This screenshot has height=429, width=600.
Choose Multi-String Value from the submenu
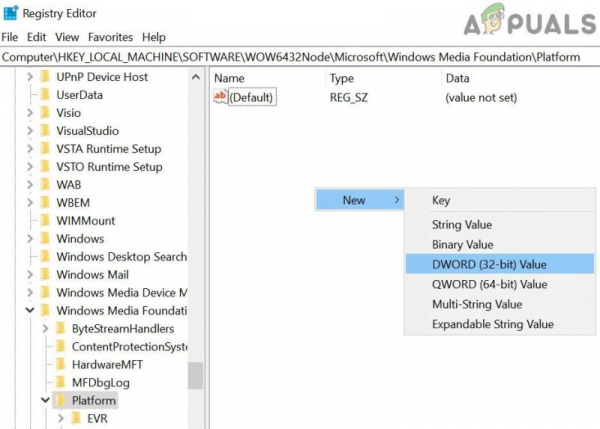pyautogui.click(x=500, y=304)
